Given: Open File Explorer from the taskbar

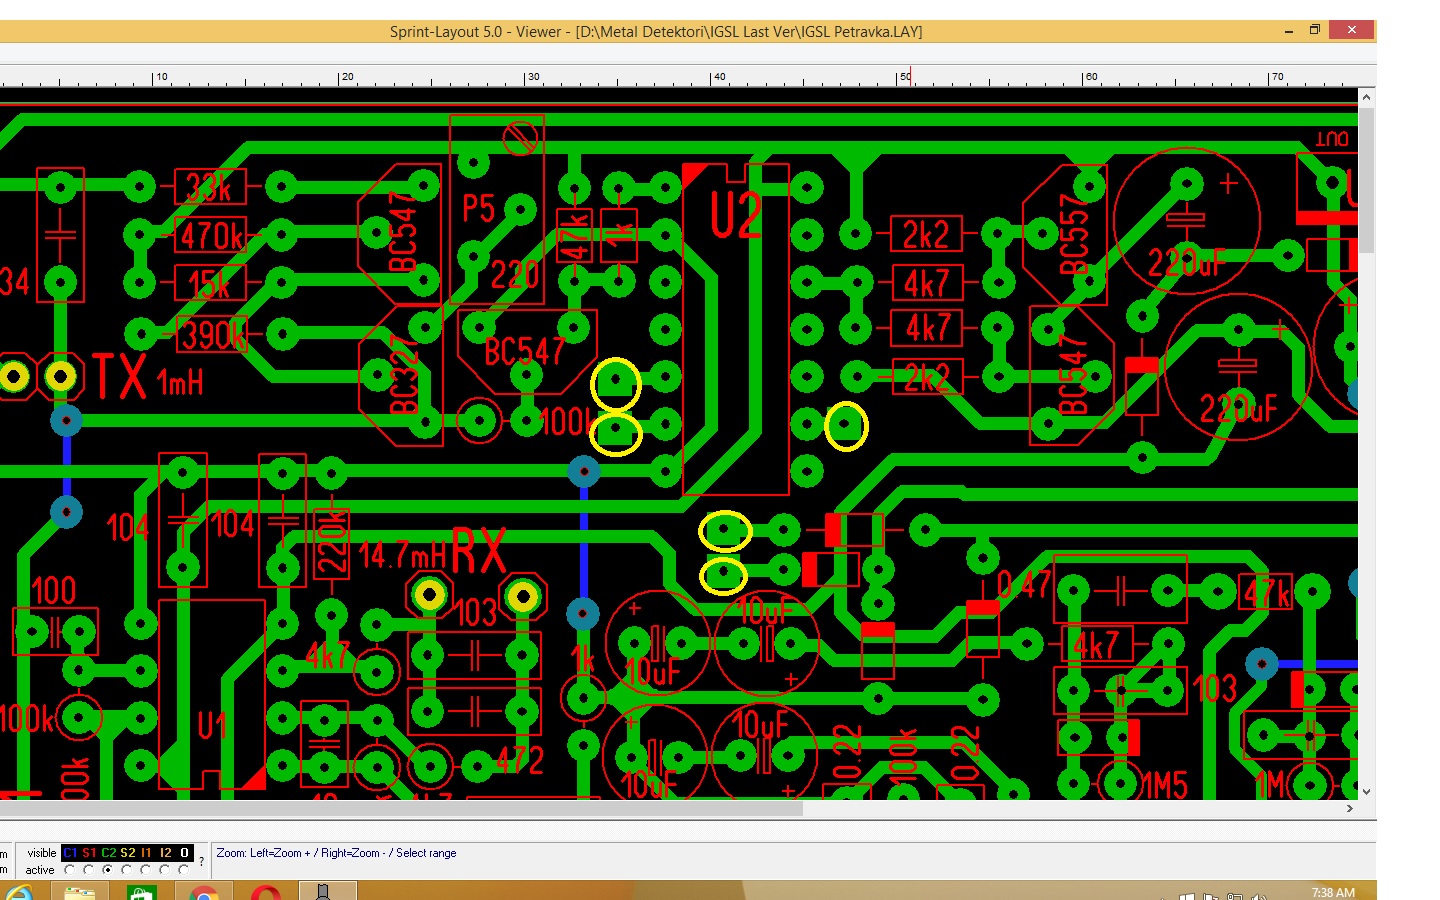Looking at the screenshot, I should point(80,892).
